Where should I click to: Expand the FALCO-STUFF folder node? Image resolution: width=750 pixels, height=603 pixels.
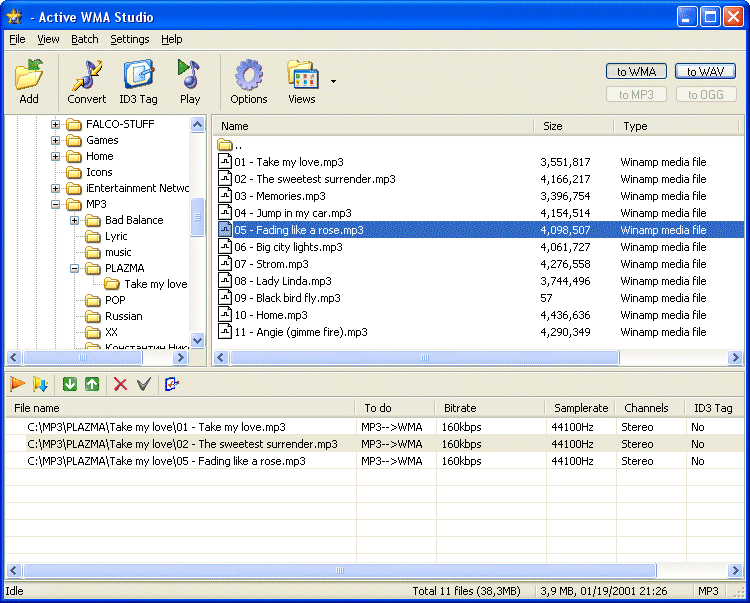tap(55, 124)
